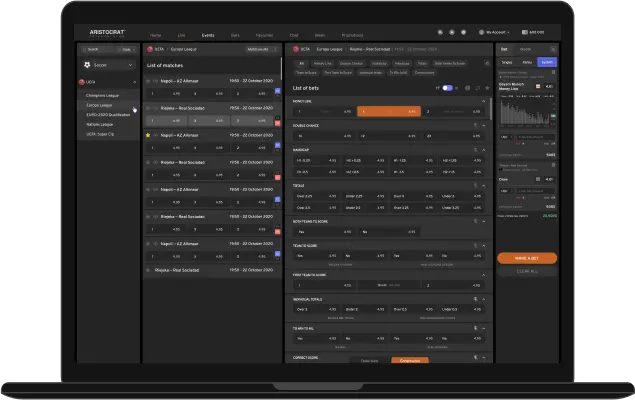Screen dimensions: 635x400
Task: Click UEFA logo in matches panel header
Action: tap(150, 49)
